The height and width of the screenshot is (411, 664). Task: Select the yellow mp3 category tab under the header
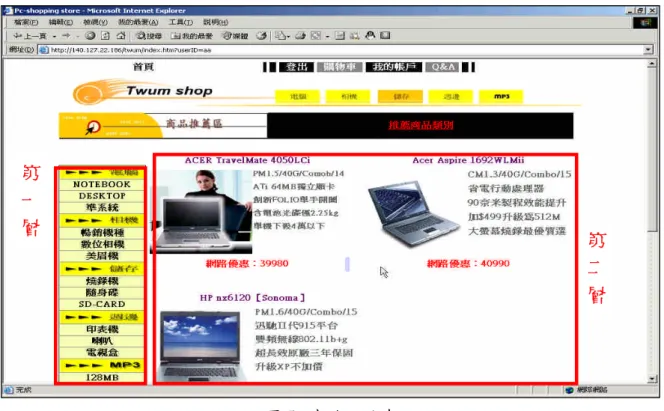(x=501, y=97)
